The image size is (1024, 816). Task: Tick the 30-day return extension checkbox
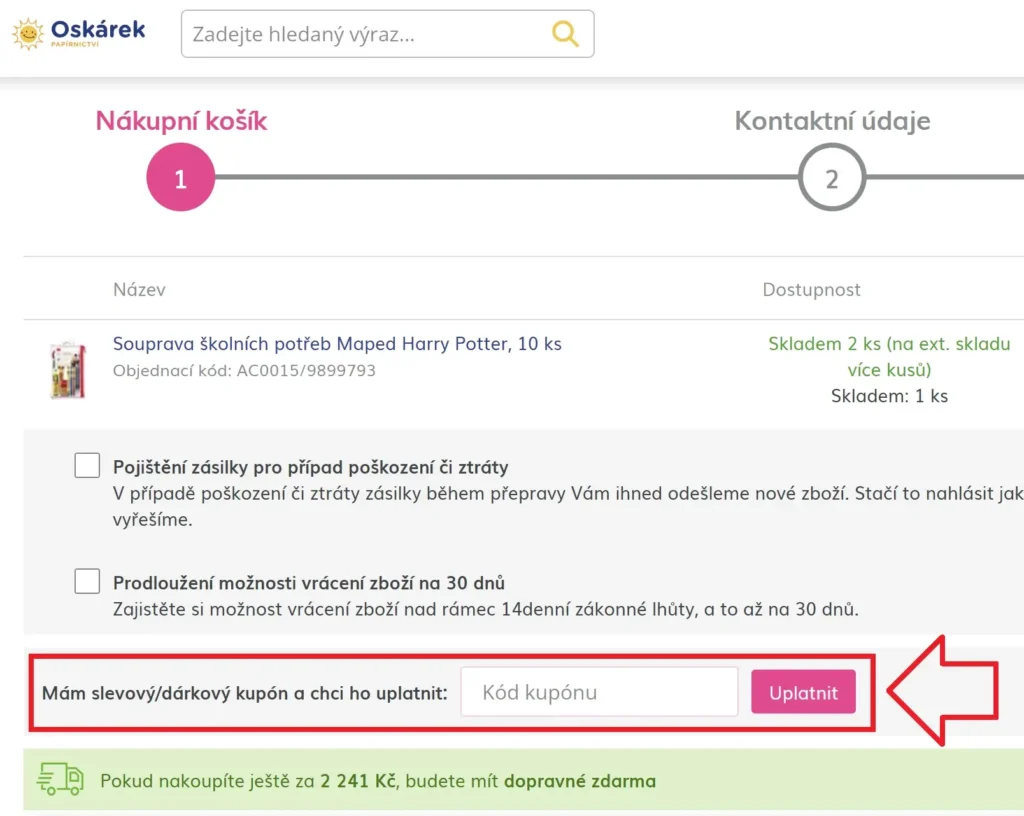88,581
